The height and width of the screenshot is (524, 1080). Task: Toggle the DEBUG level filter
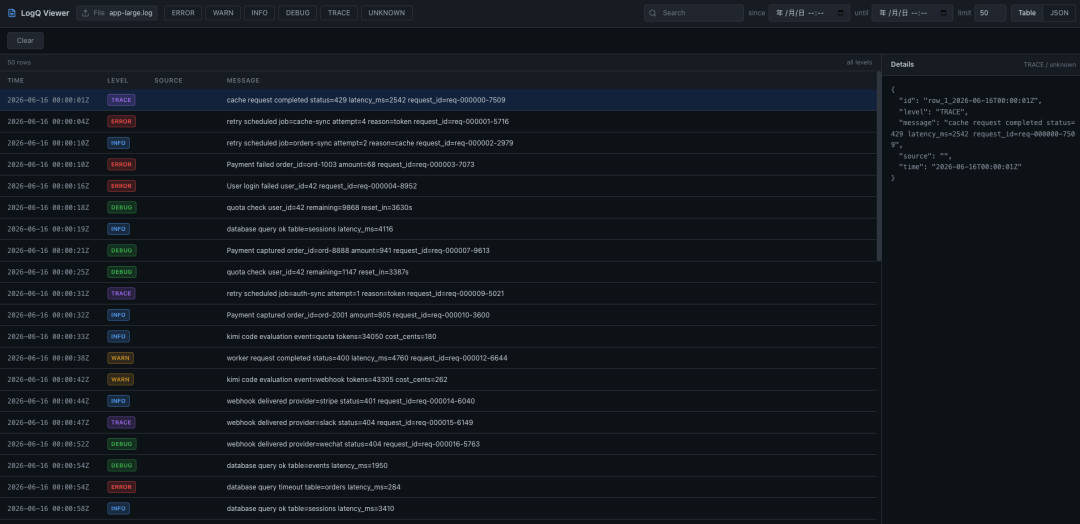[298, 13]
